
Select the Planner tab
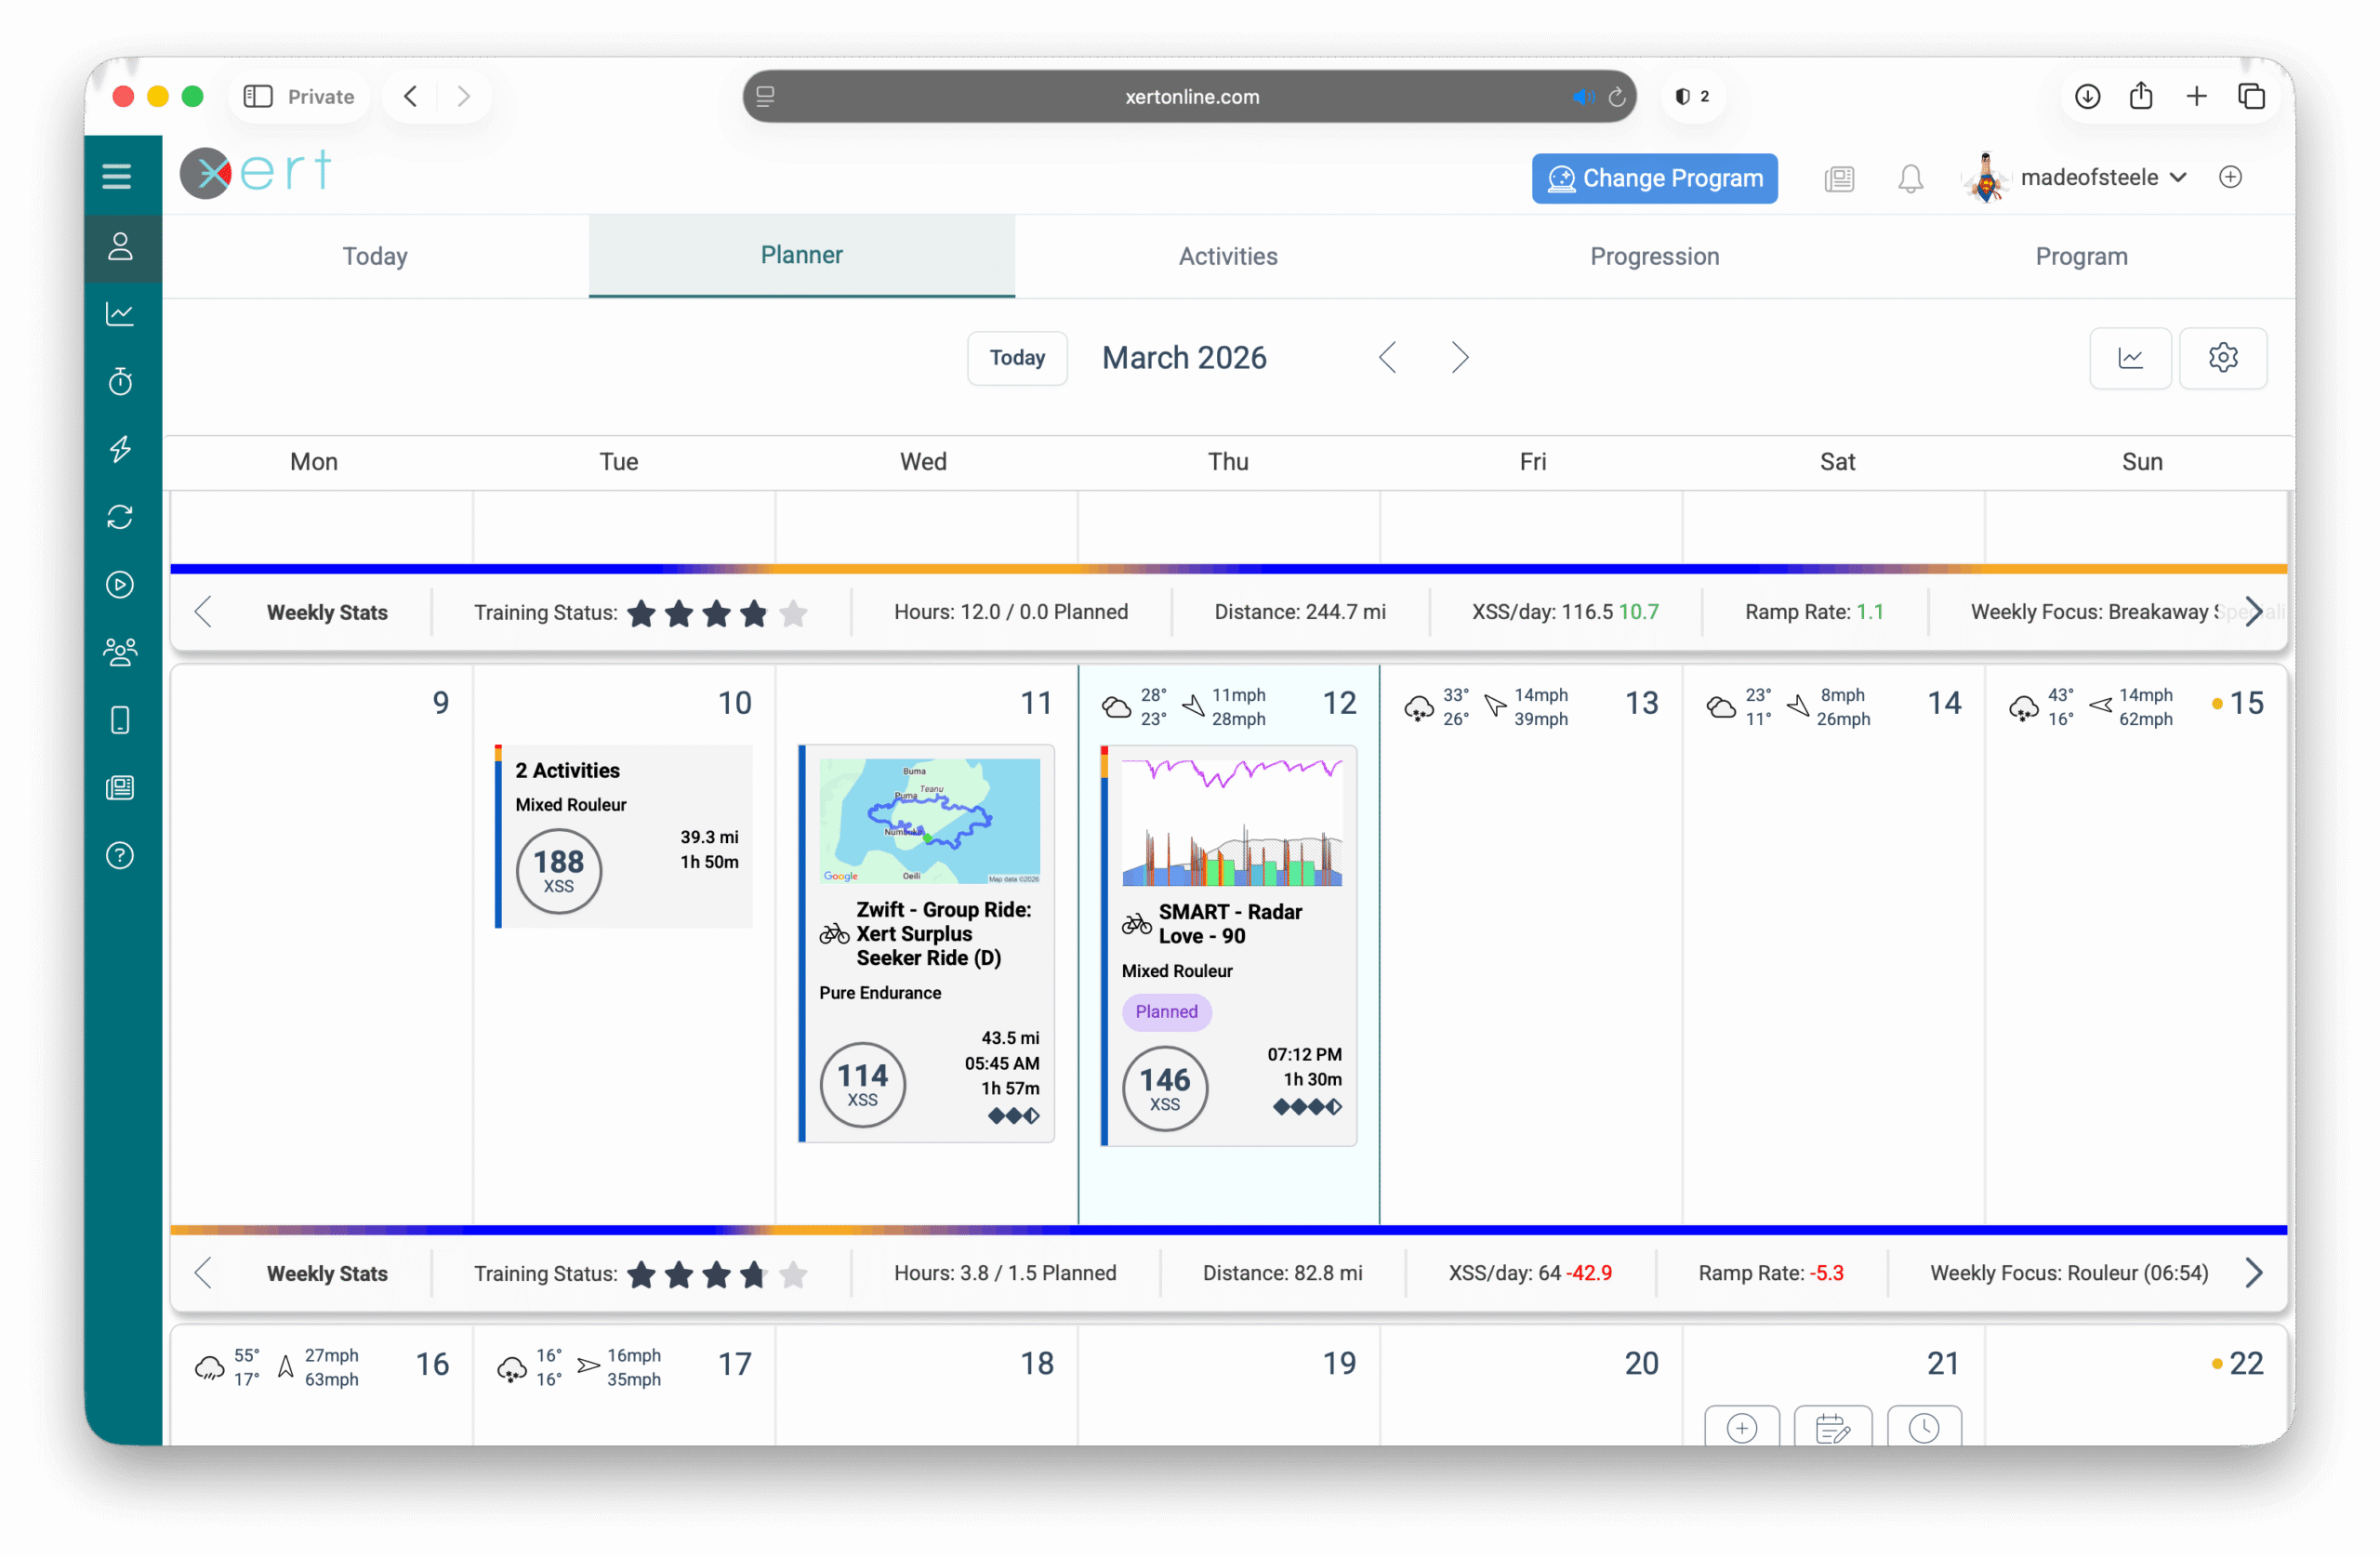pyautogui.click(x=802, y=256)
